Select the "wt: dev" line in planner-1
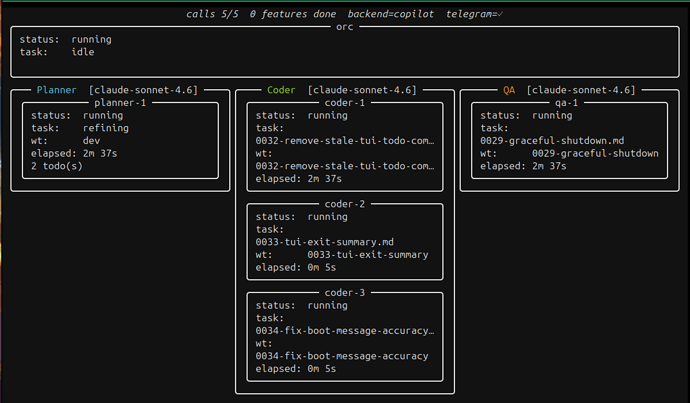Image resolution: width=690 pixels, height=403 pixels. (66, 141)
